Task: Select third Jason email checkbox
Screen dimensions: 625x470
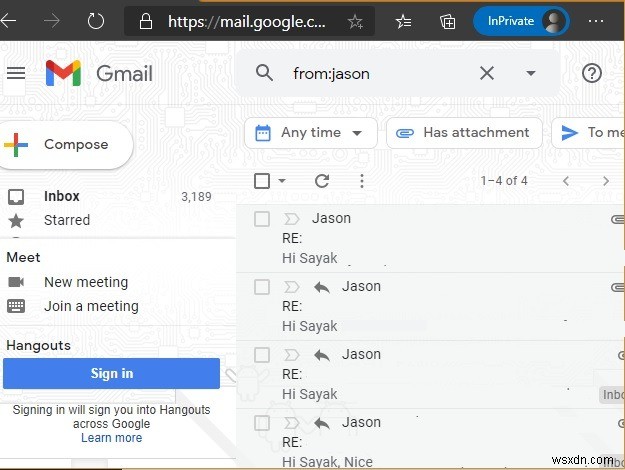Action: click(x=262, y=355)
